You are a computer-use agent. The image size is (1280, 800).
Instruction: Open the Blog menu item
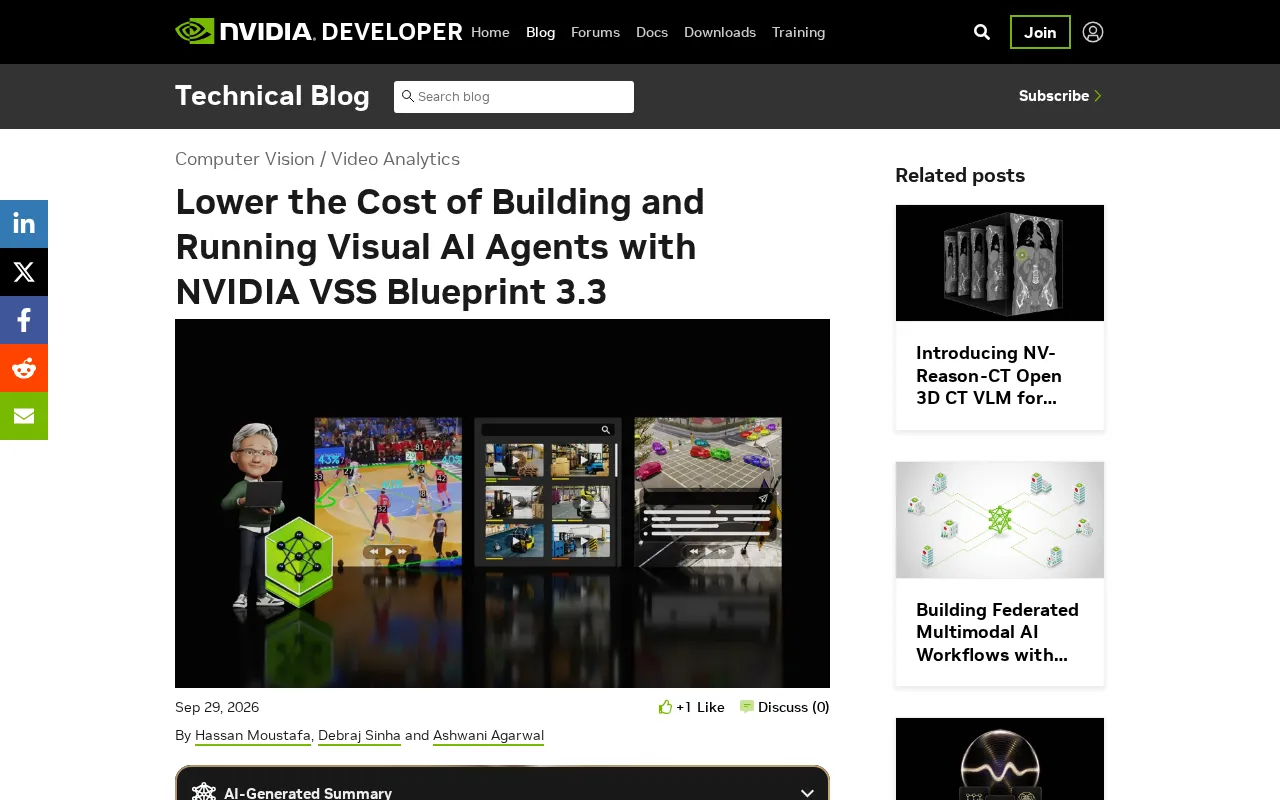coord(540,32)
